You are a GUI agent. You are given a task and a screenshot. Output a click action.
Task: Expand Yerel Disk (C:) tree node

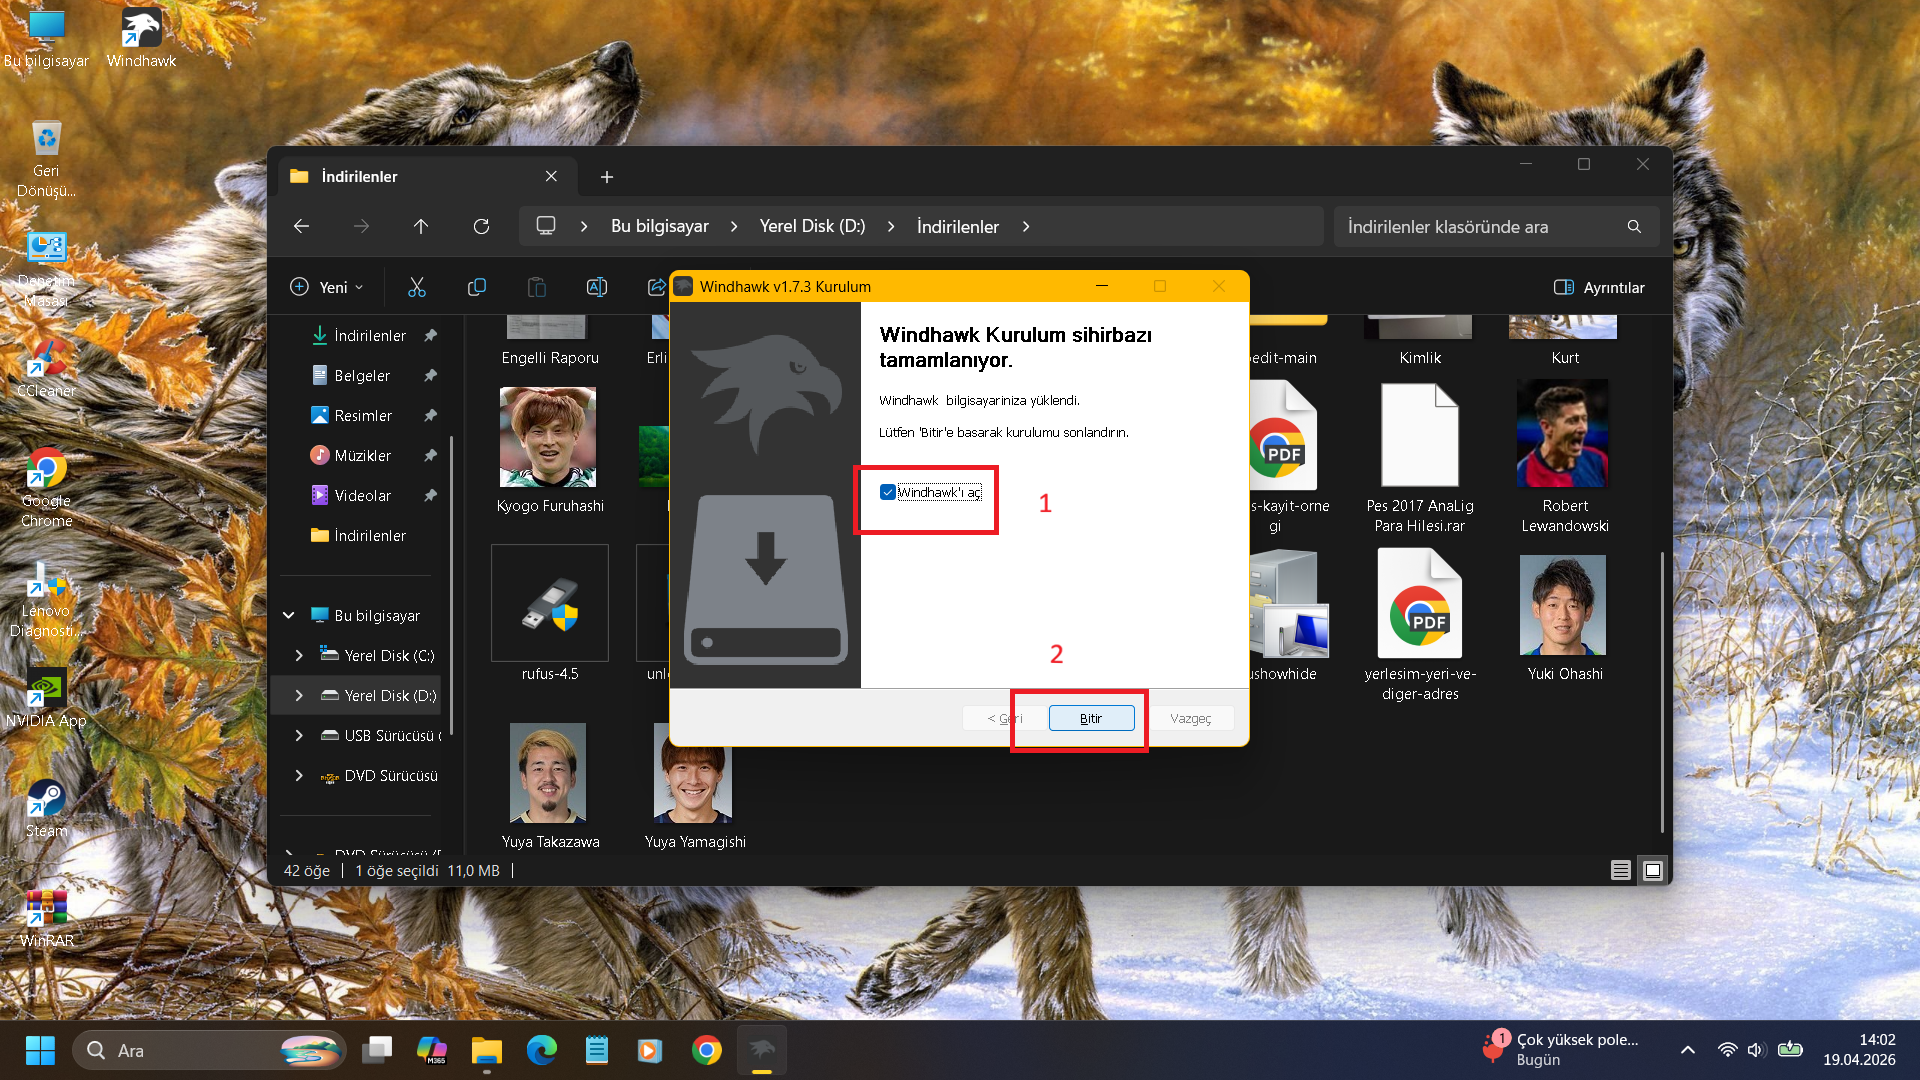pyautogui.click(x=299, y=655)
